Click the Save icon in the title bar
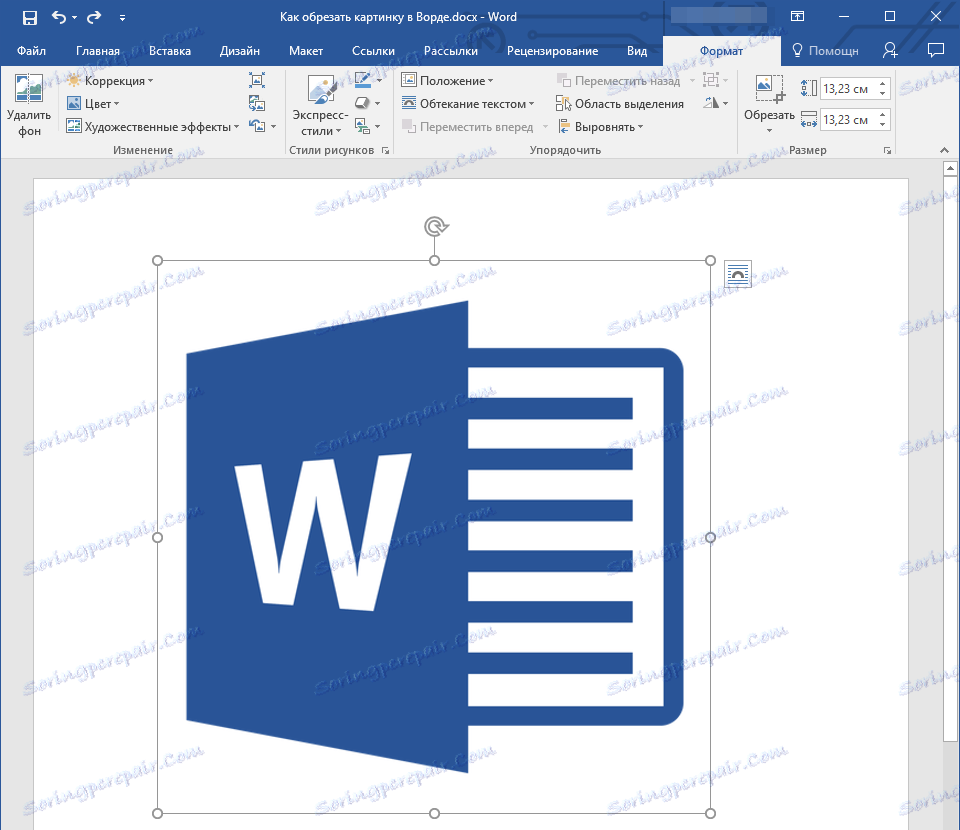Image resolution: width=960 pixels, height=830 pixels. point(29,17)
